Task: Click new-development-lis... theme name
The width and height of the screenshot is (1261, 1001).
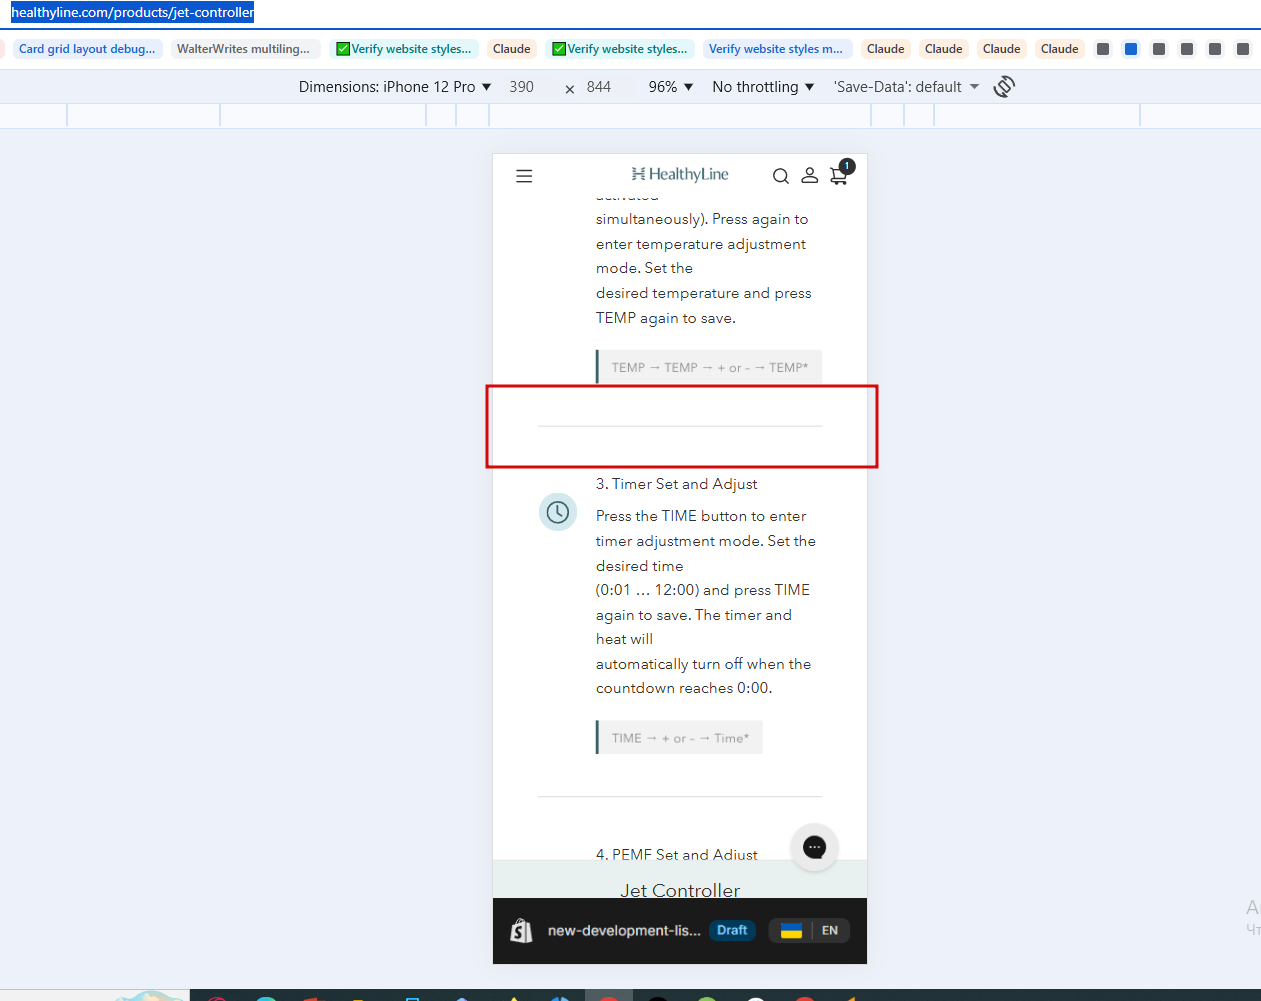Action: pyautogui.click(x=624, y=931)
